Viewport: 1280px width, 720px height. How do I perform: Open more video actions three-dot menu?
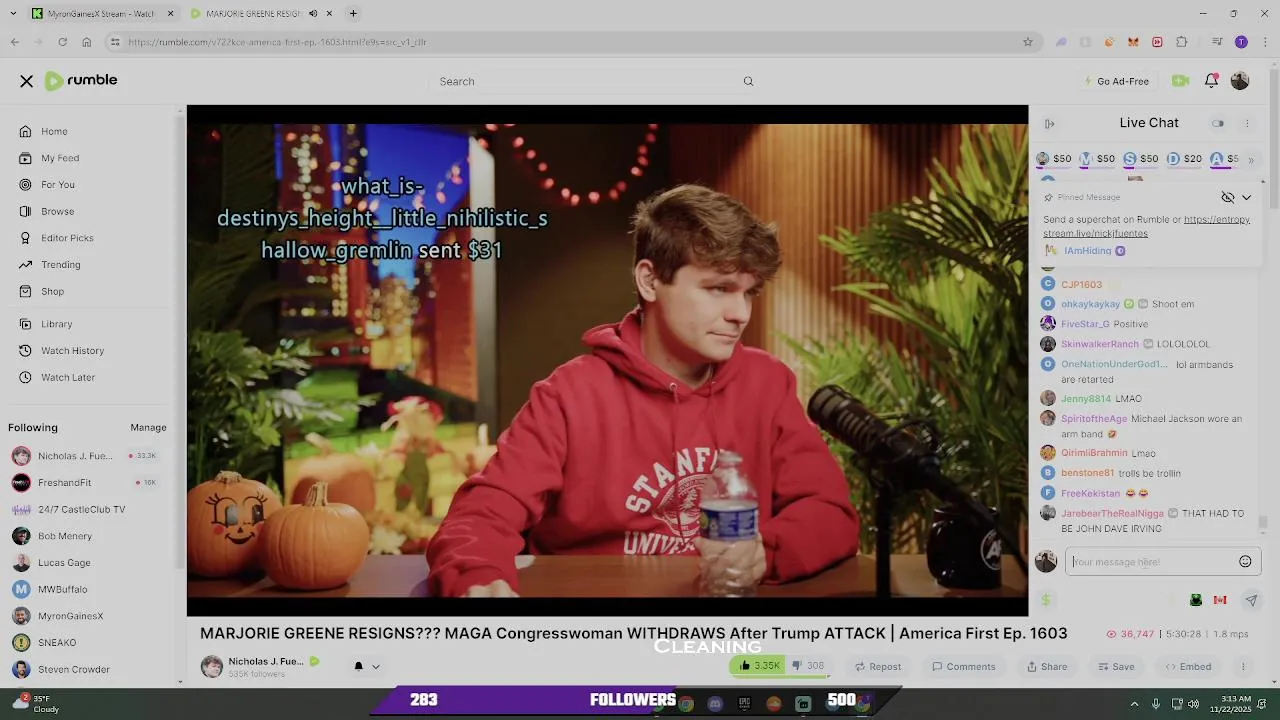[1243, 667]
